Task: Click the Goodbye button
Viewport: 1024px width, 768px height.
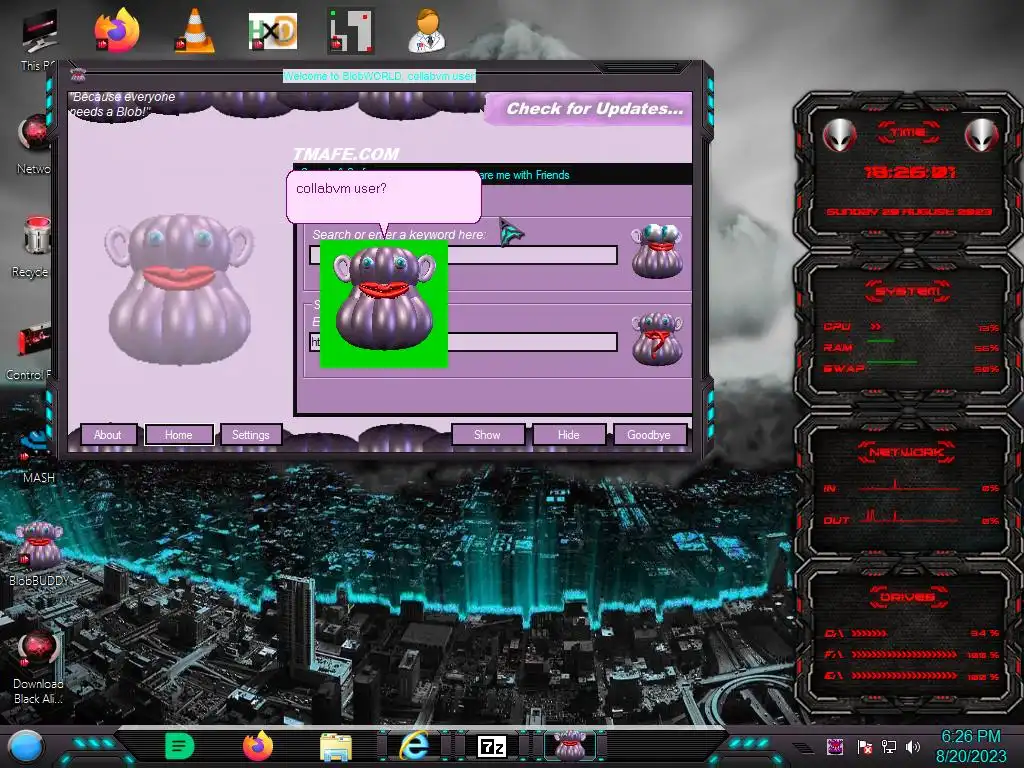Action: 649,435
